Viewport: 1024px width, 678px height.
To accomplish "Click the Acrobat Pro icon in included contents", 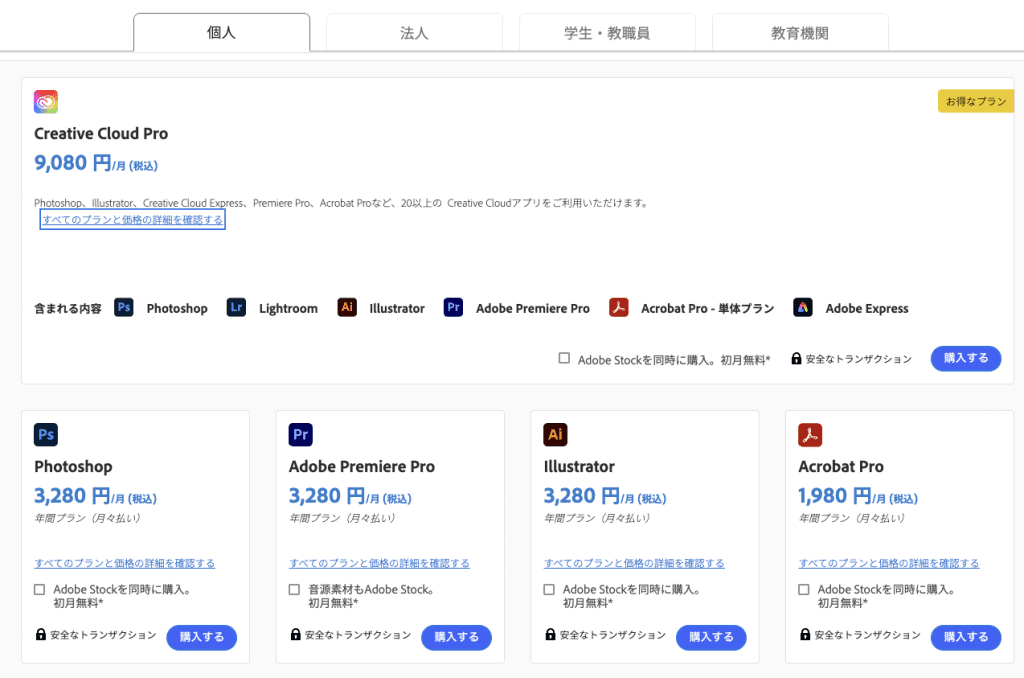I will 619,307.
